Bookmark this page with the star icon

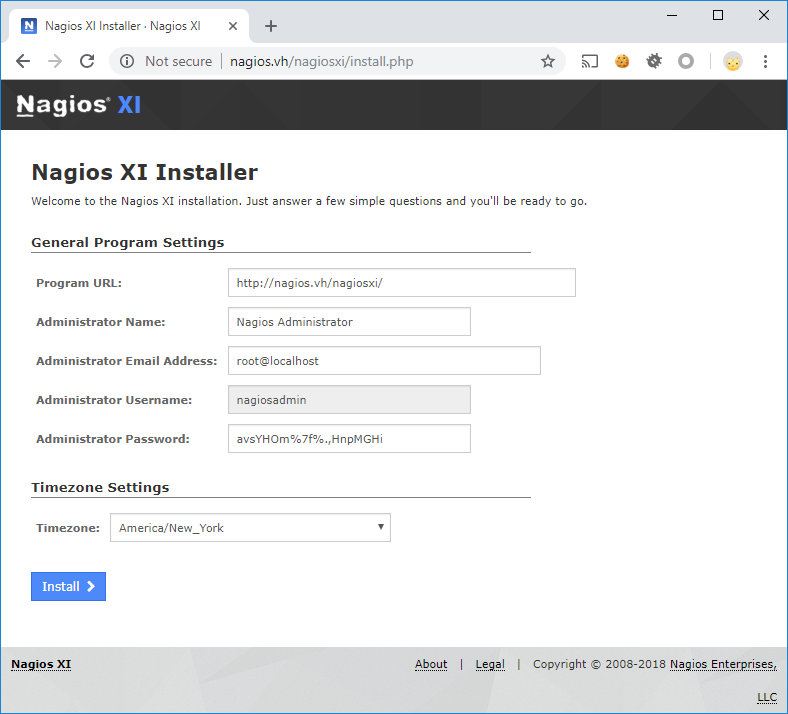pyautogui.click(x=548, y=61)
